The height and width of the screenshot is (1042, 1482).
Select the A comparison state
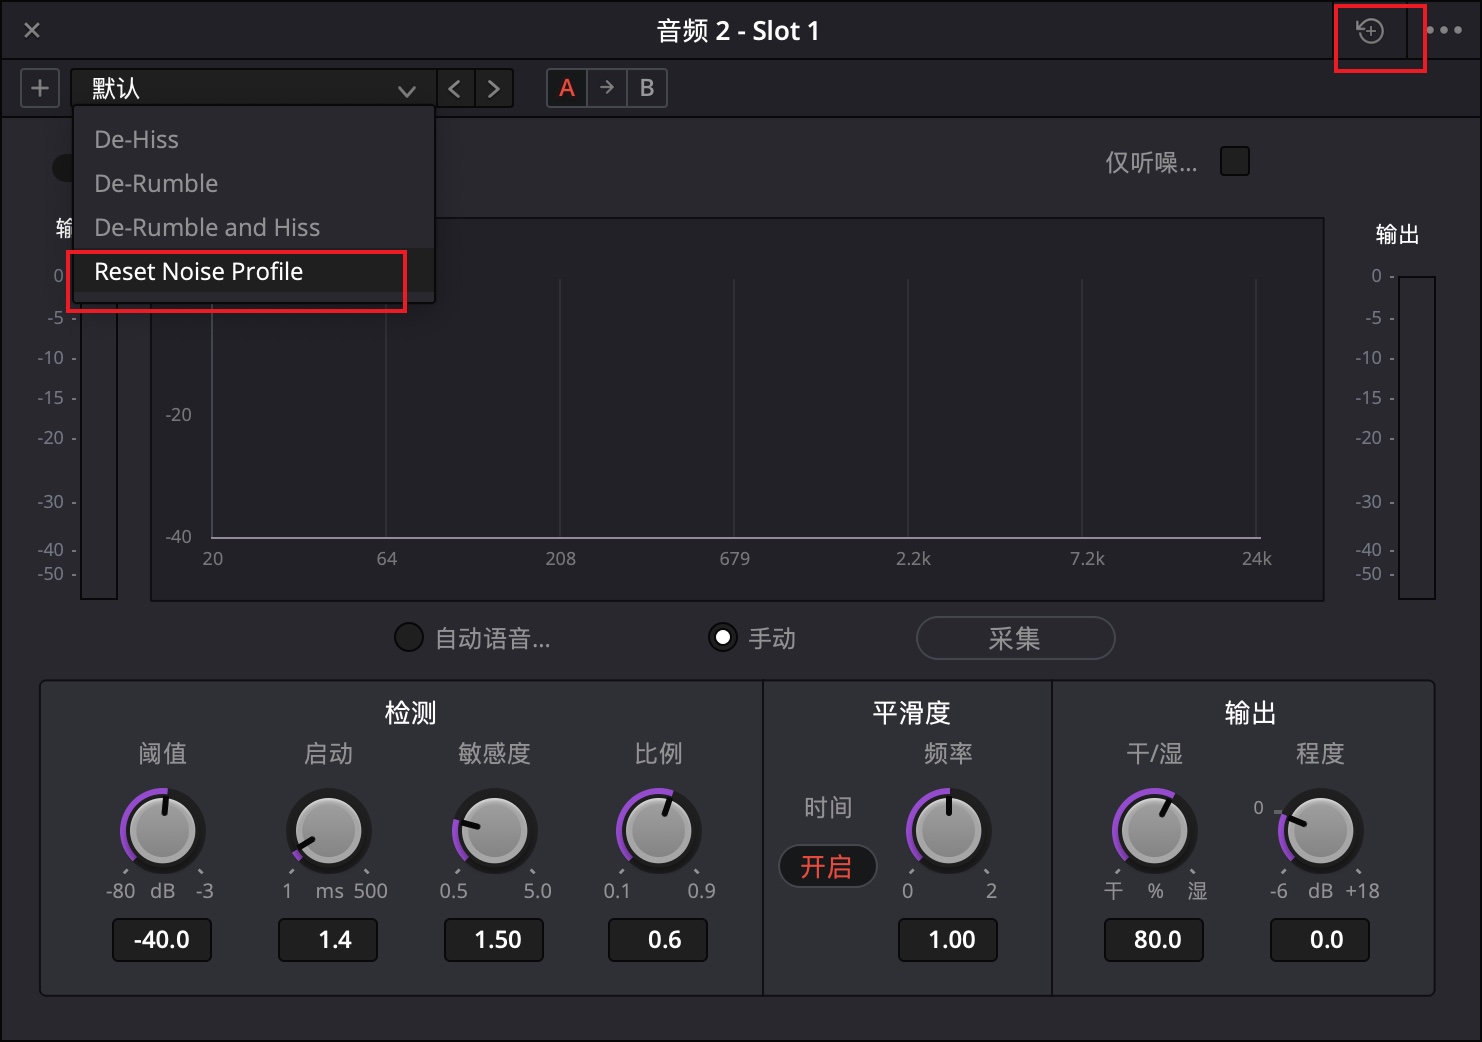567,88
